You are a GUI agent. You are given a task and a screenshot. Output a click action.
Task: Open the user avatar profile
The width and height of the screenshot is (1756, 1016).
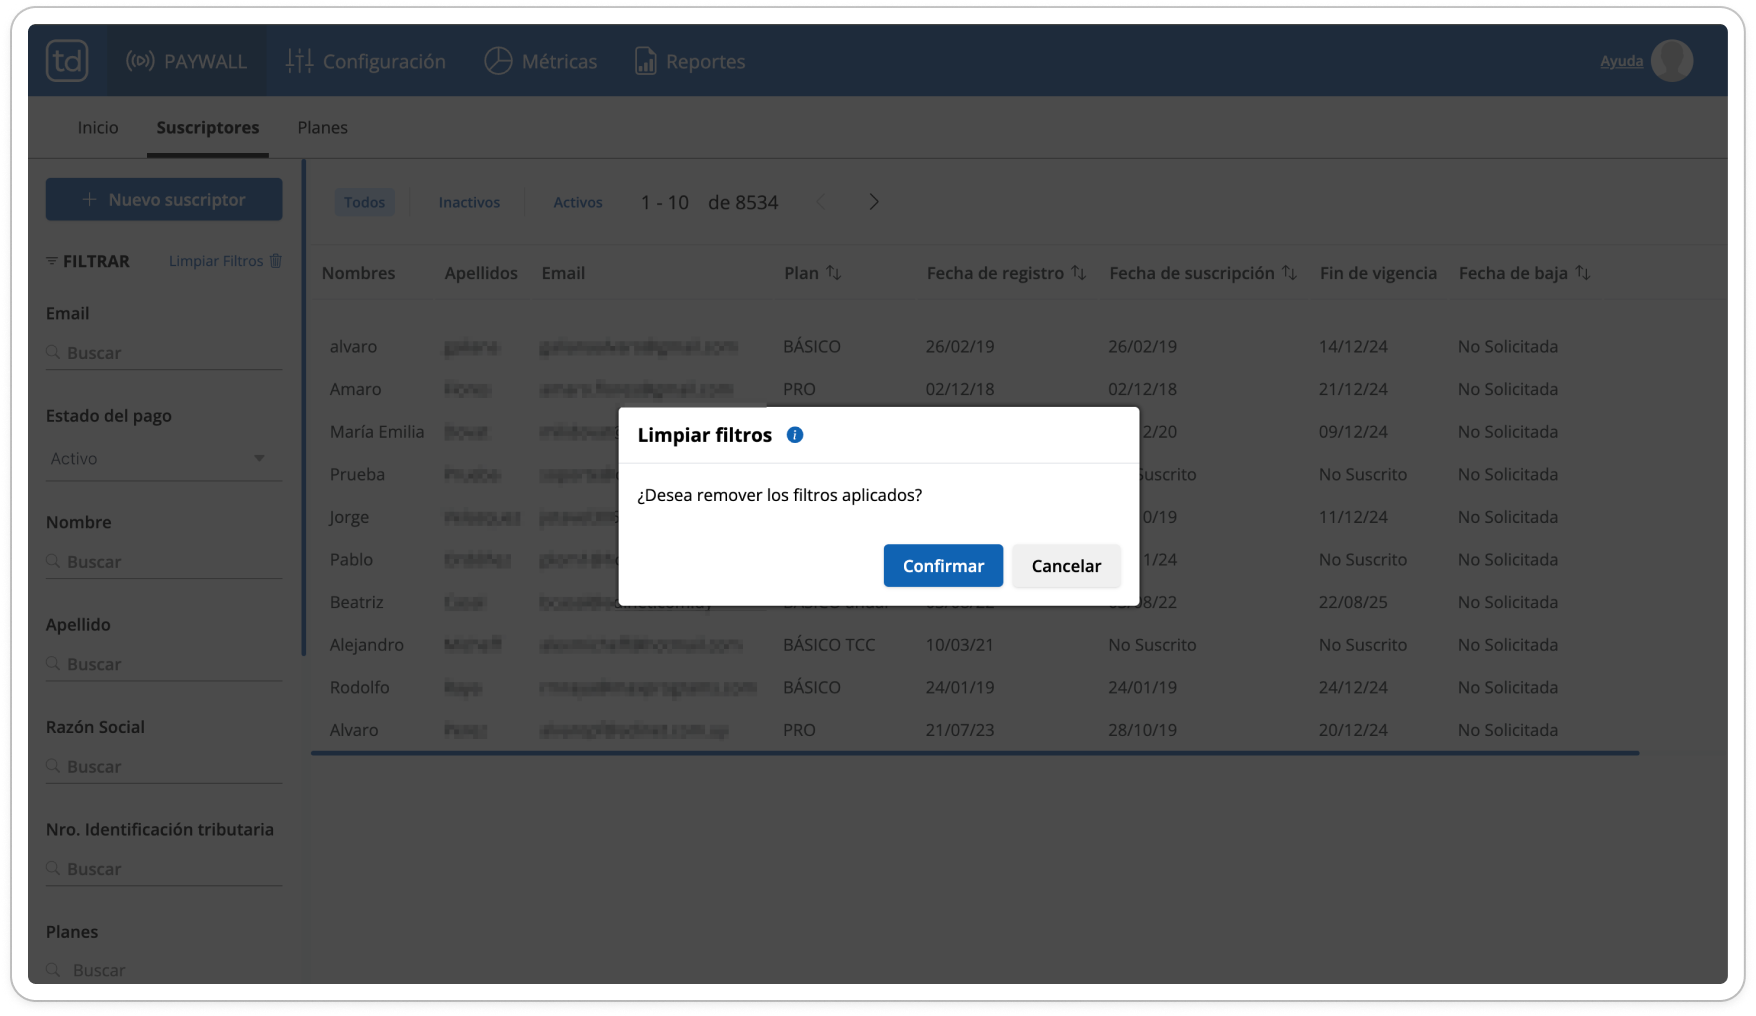(1672, 61)
